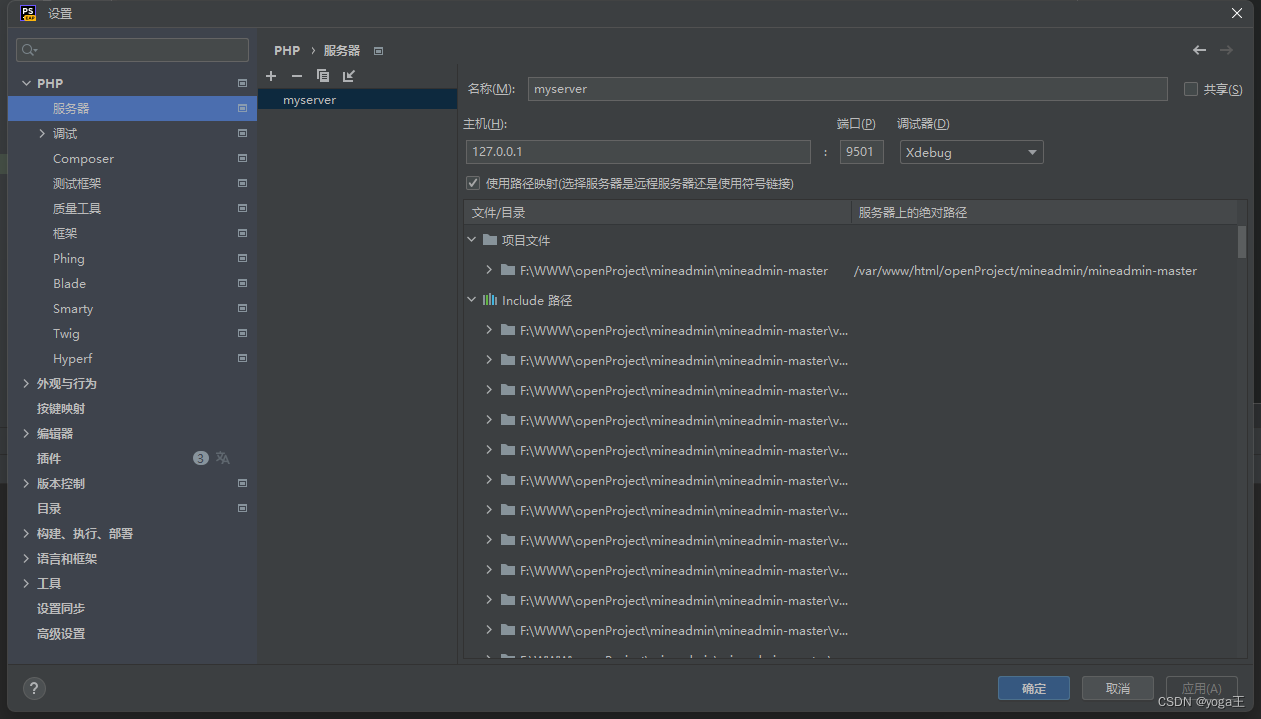Image resolution: width=1261 pixels, height=719 pixels.
Task: Collapse the Include 路径 section
Action: [471, 299]
